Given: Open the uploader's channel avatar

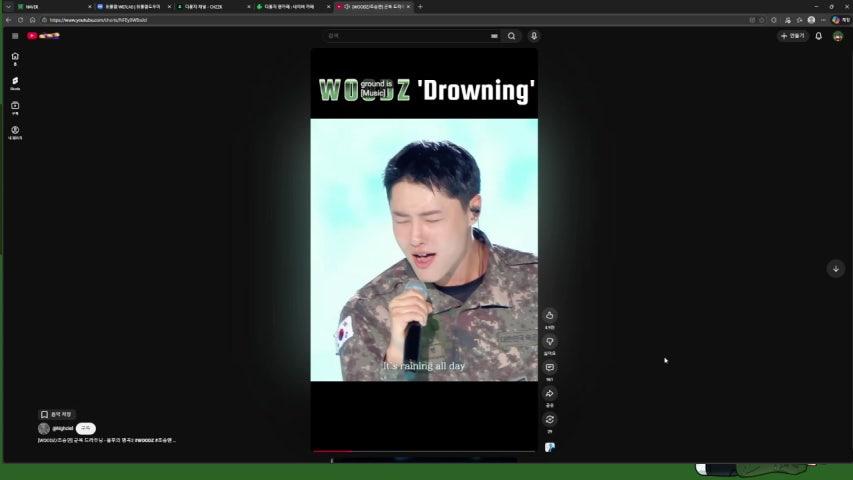Looking at the screenshot, I should (44, 429).
